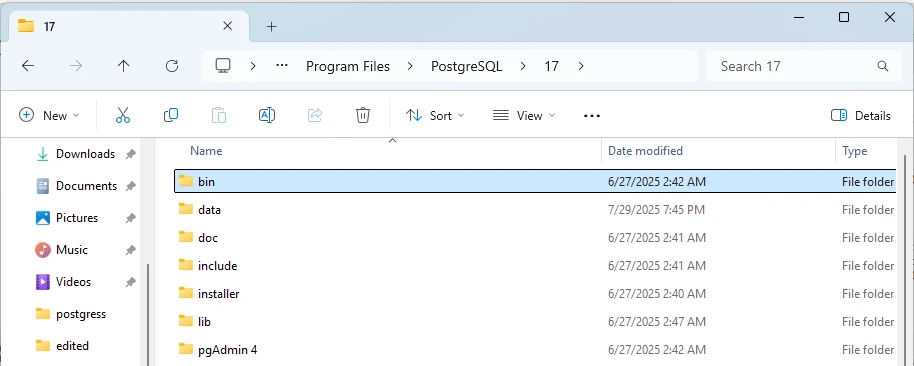The width and height of the screenshot is (914, 366).
Task: Click the sidebar vertical scrollbar
Action: (147, 315)
